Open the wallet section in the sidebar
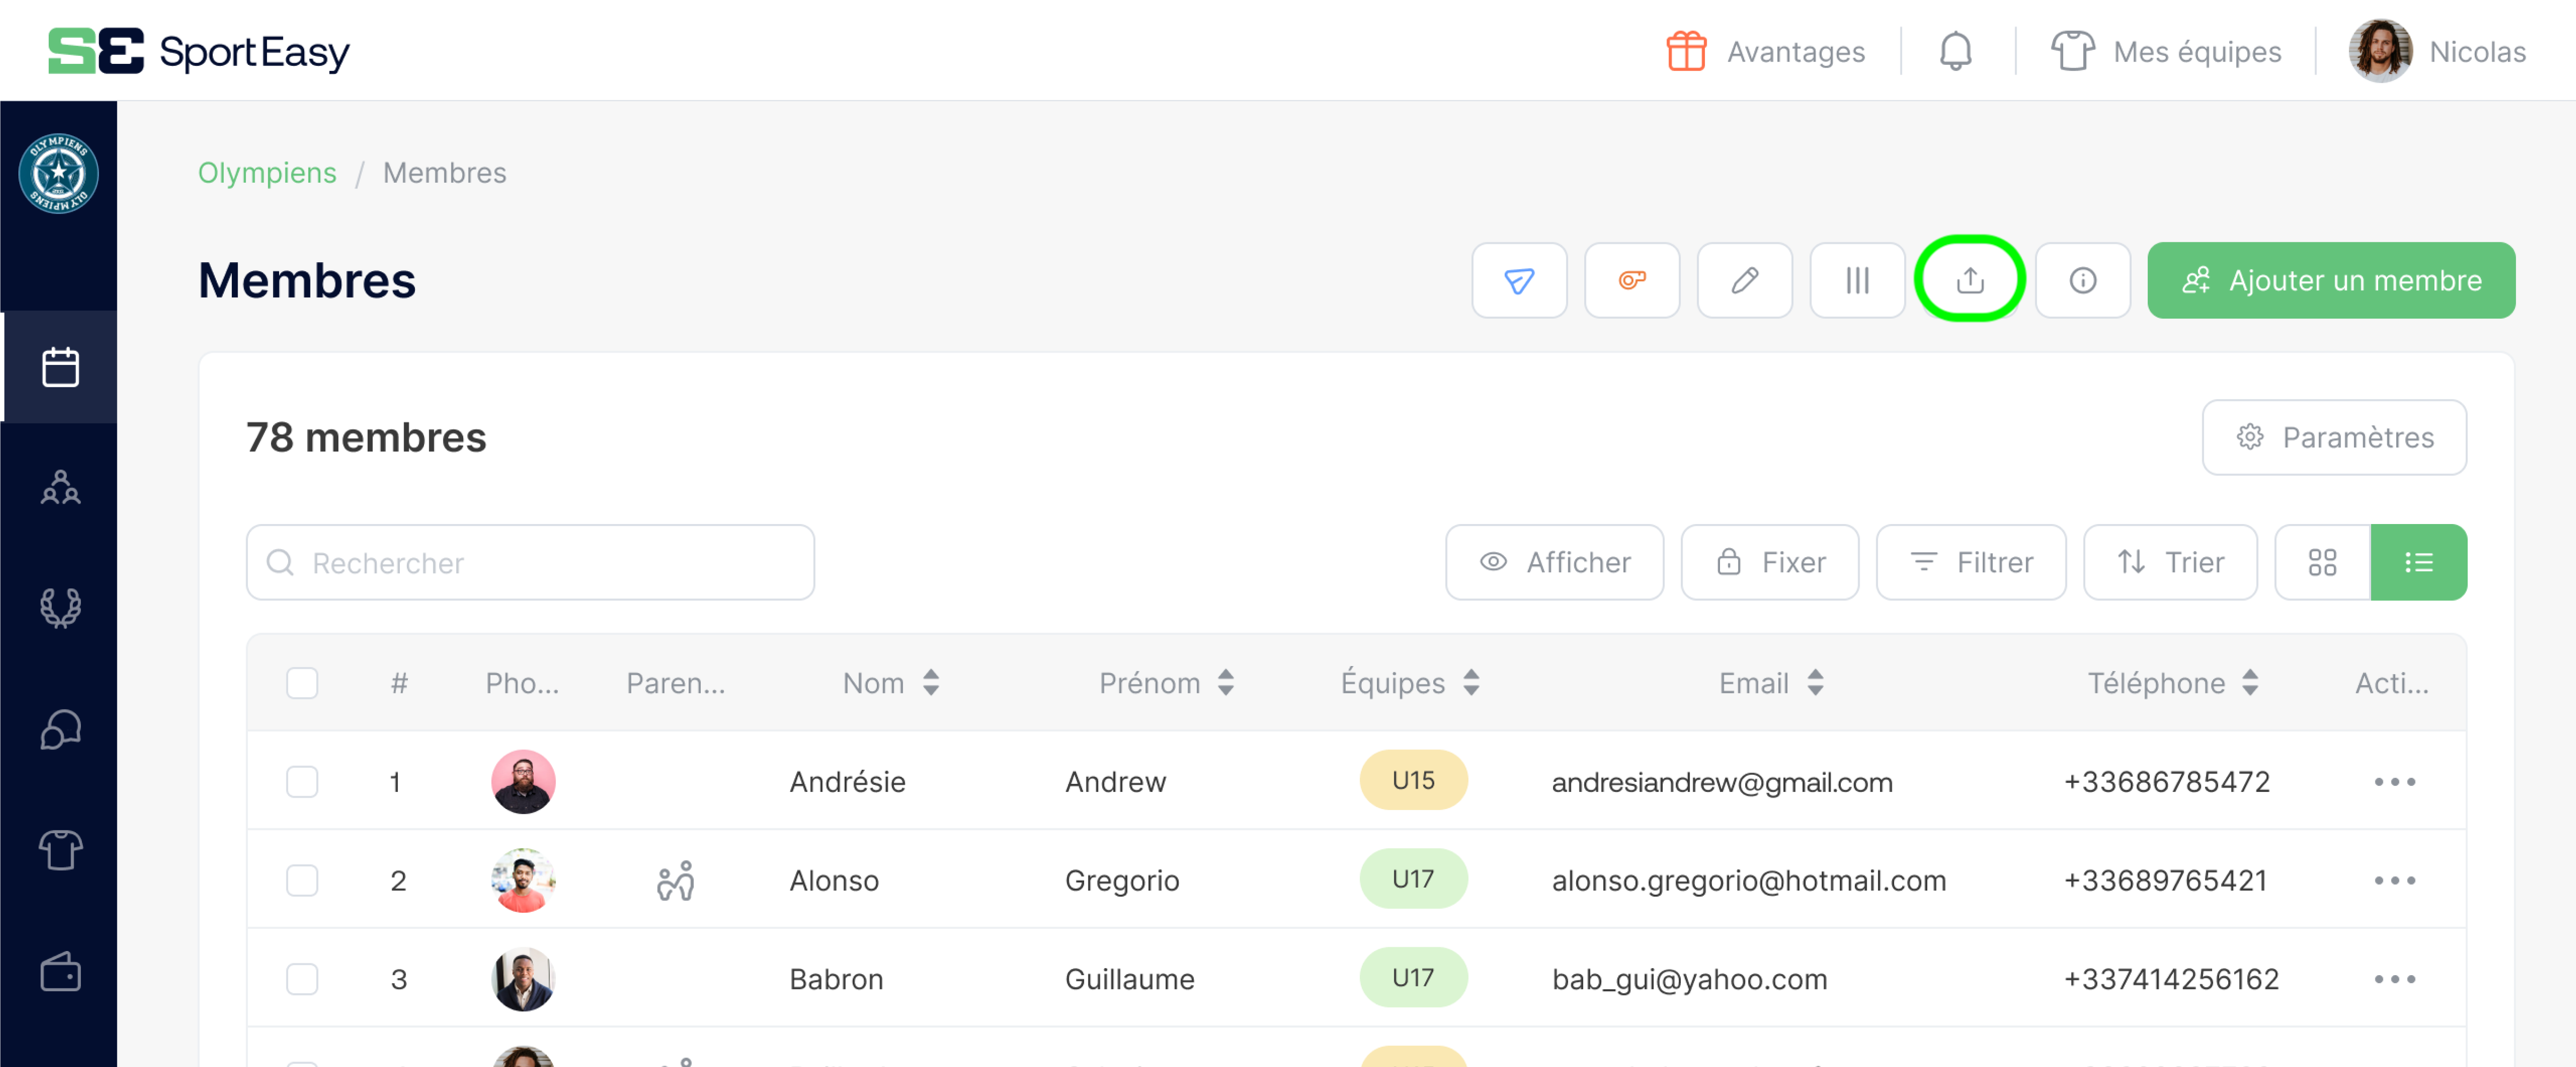This screenshot has height=1067, width=2576. pos(60,971)
